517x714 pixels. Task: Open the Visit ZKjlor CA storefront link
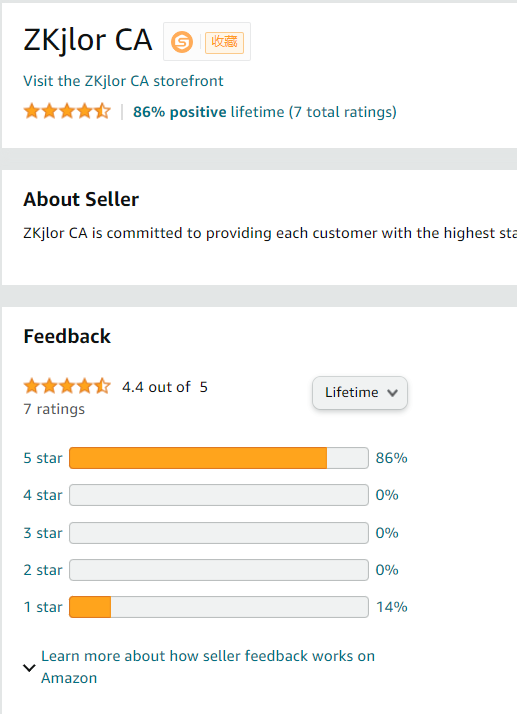[x=123, y=81]
